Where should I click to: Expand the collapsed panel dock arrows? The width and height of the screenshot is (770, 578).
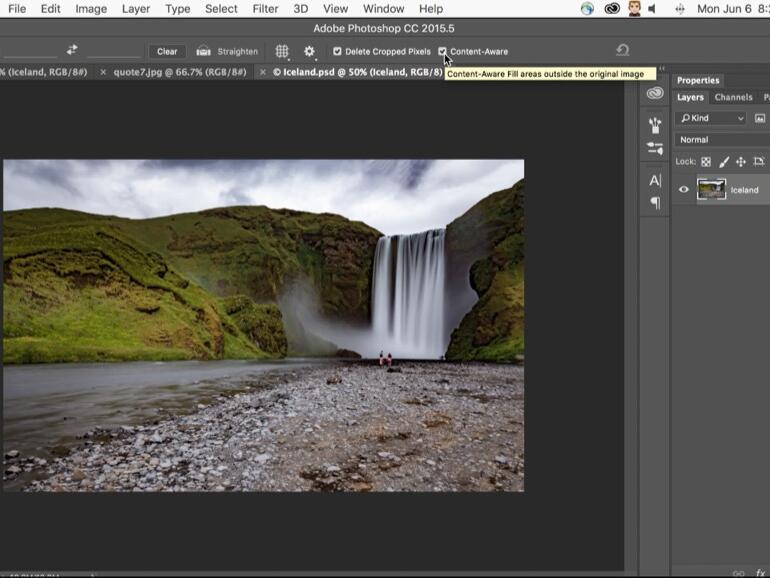[662, 68]
